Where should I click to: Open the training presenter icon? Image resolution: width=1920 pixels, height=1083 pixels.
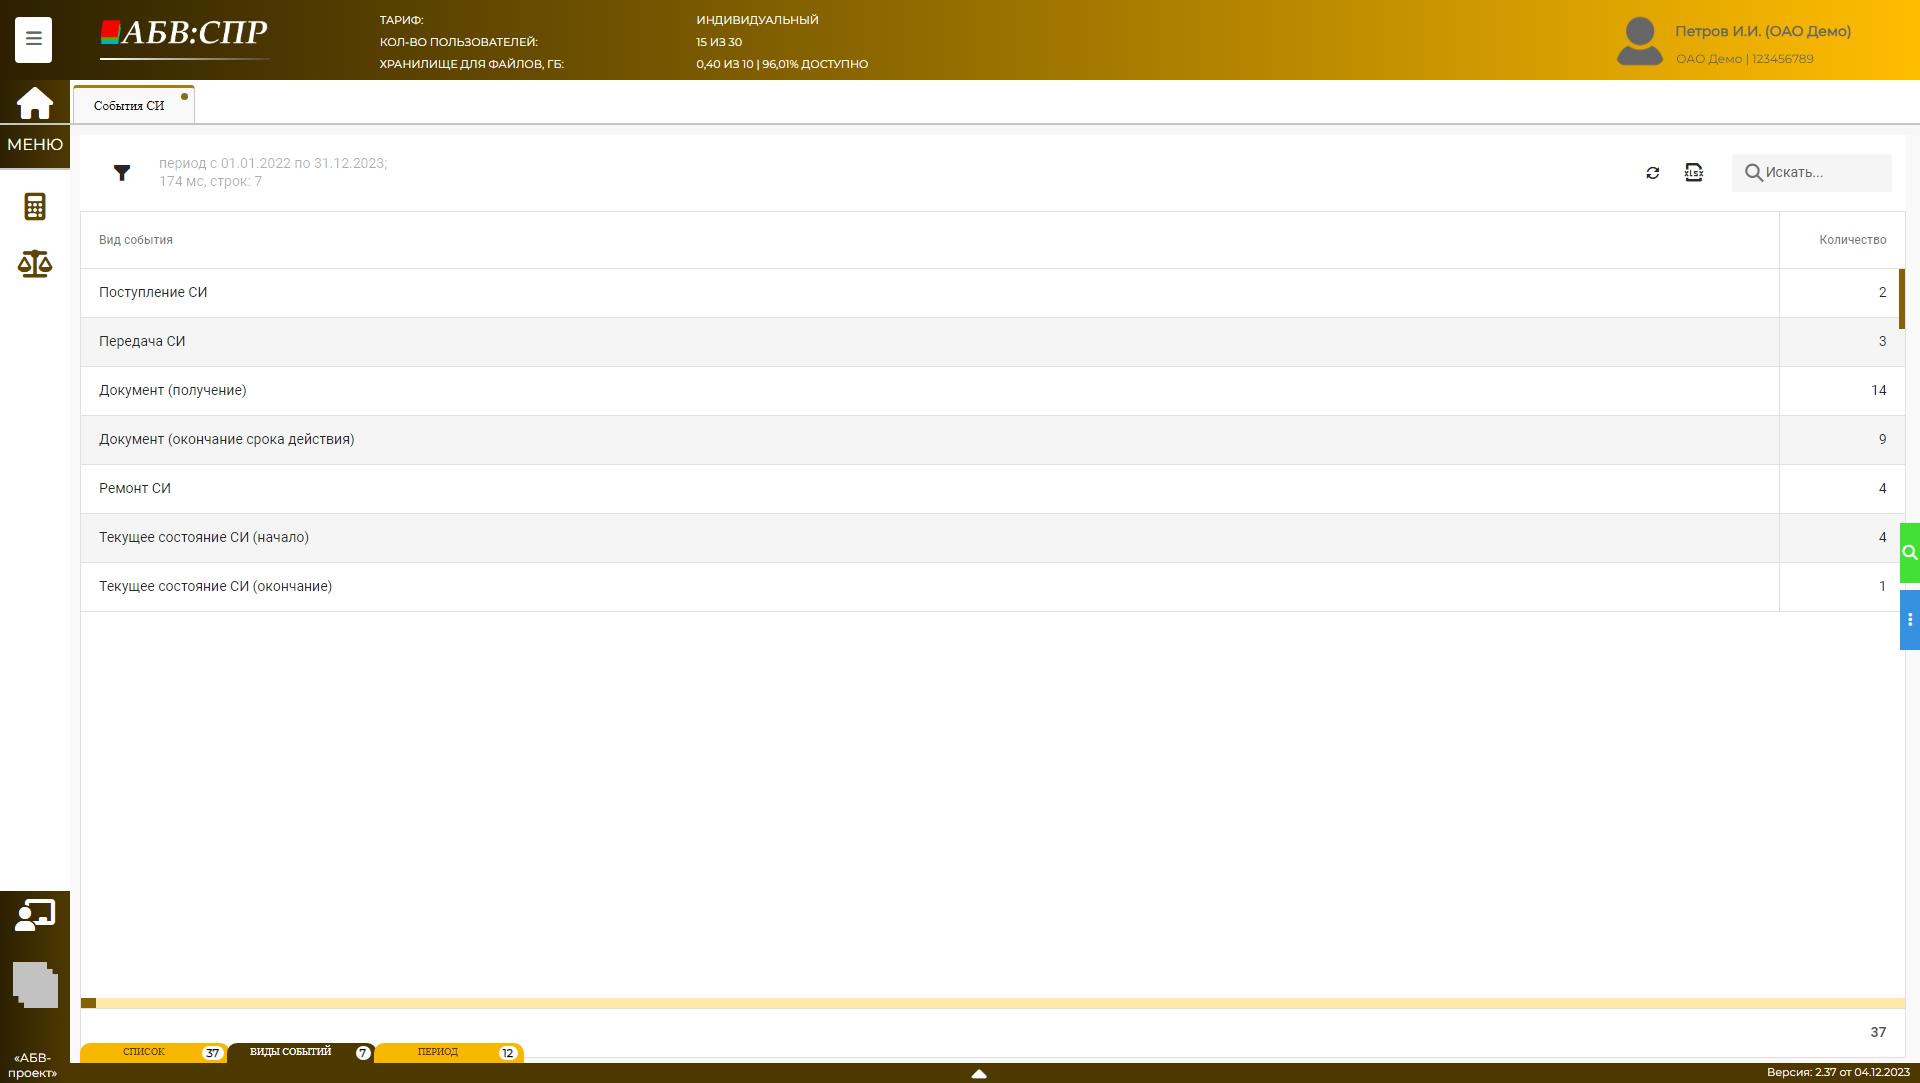click(x=35, y=915)
